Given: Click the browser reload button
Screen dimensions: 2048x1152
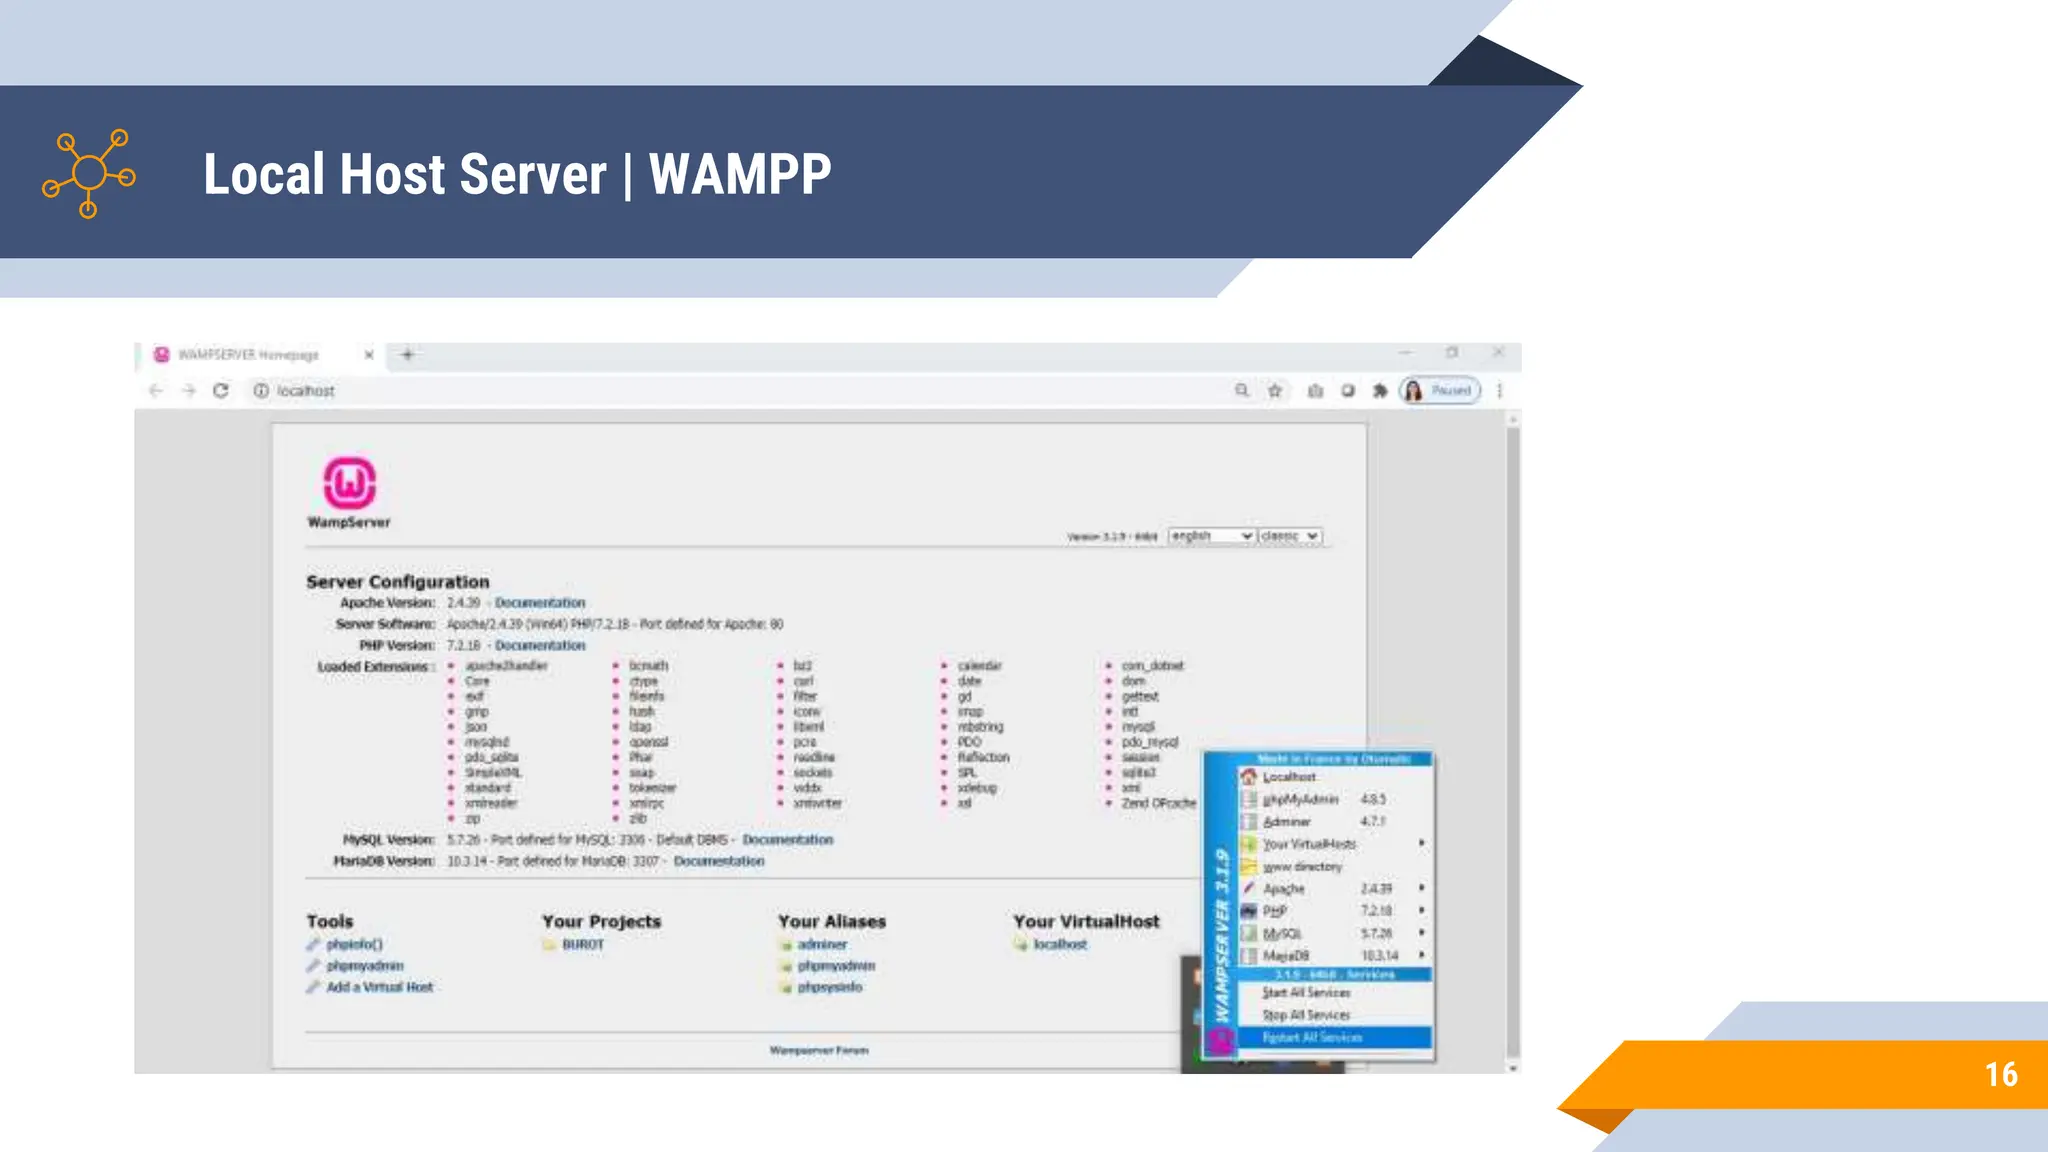Looking at the screenshot, I should 221,391.
